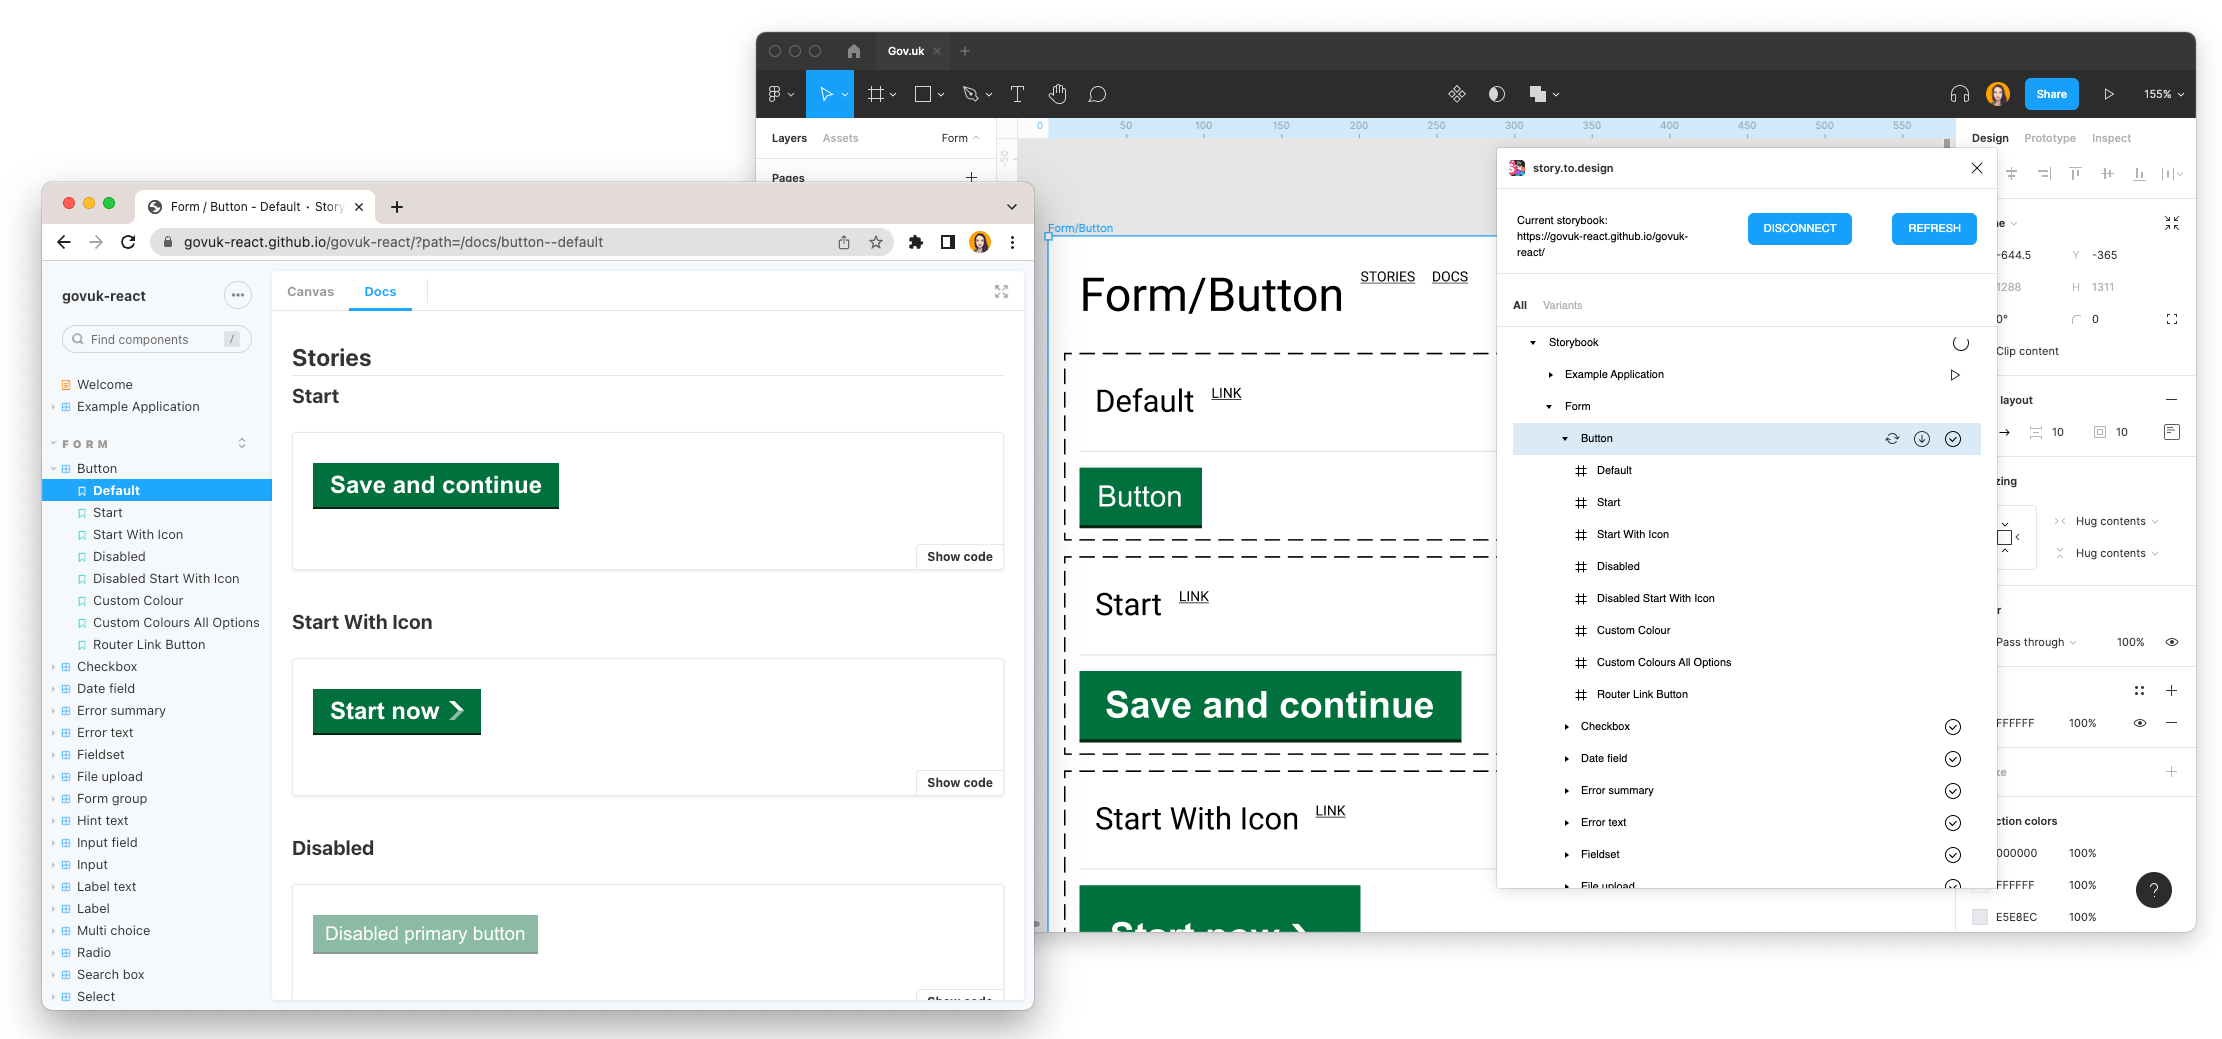
Task: Click the sync icon on Button row
Action: point(1892,439)
